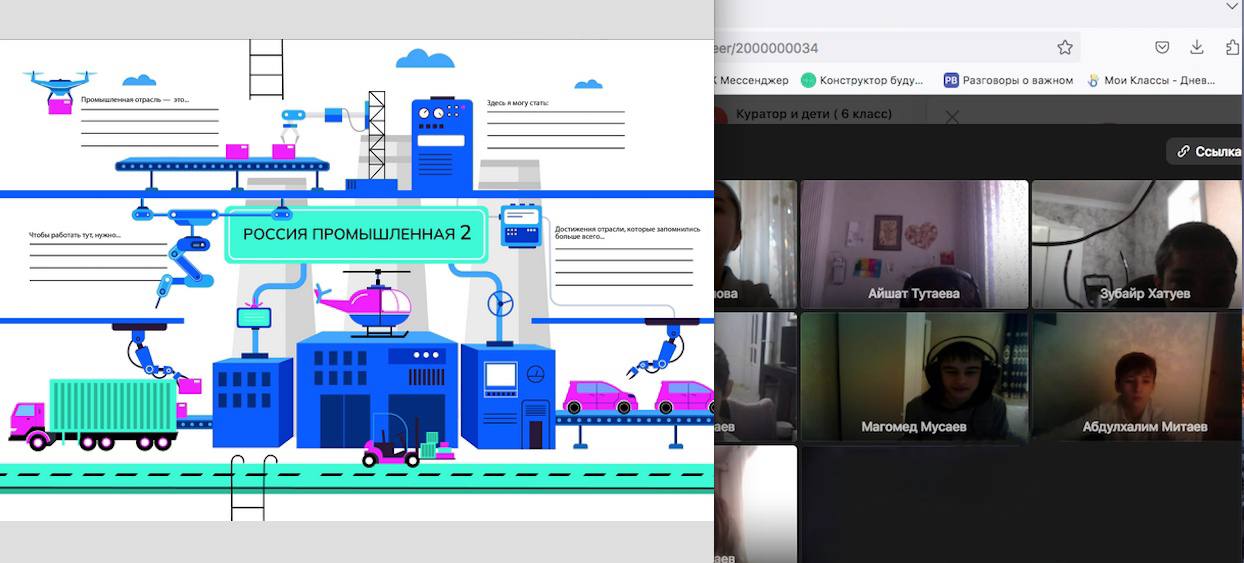Bookmark this page with the star icon

1065,47
